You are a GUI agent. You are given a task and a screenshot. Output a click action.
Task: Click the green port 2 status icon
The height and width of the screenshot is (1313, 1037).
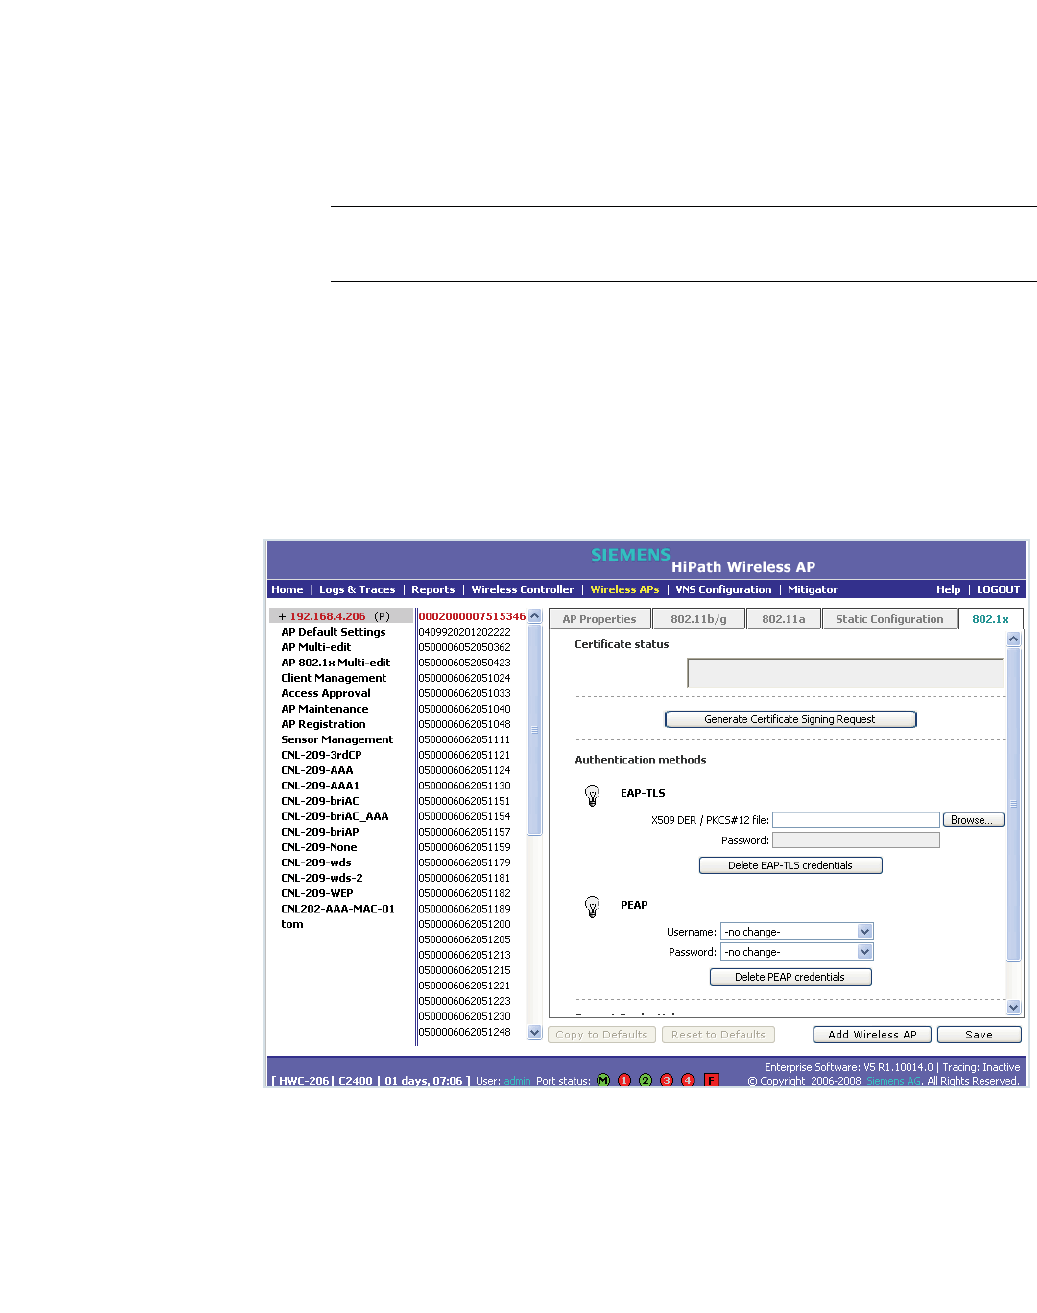tap(645, 1080)
